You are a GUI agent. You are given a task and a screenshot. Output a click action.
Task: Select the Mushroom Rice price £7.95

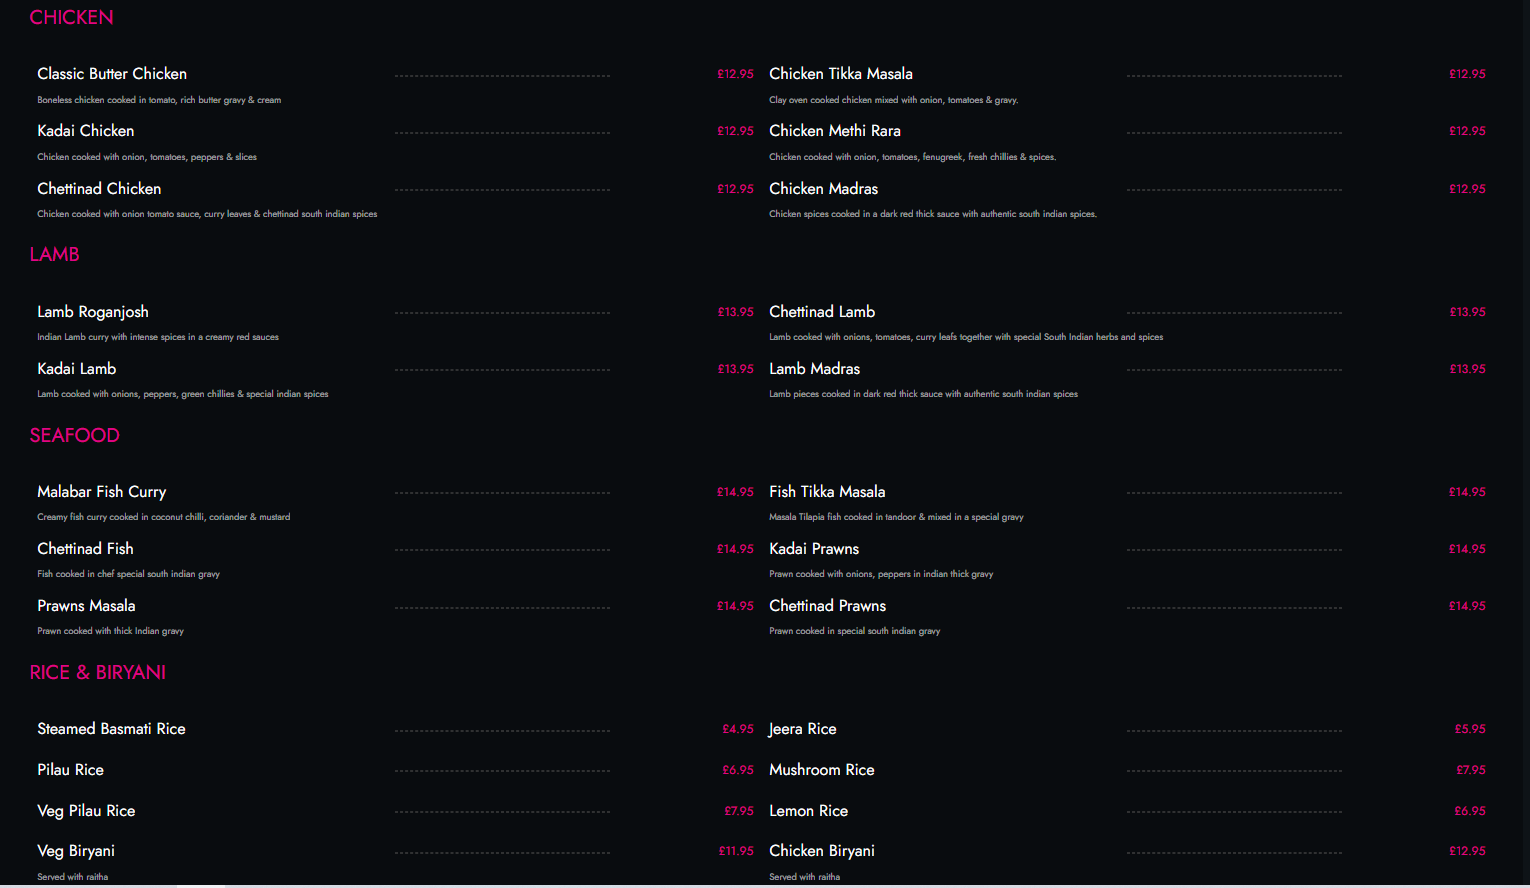coord(1470,770)
